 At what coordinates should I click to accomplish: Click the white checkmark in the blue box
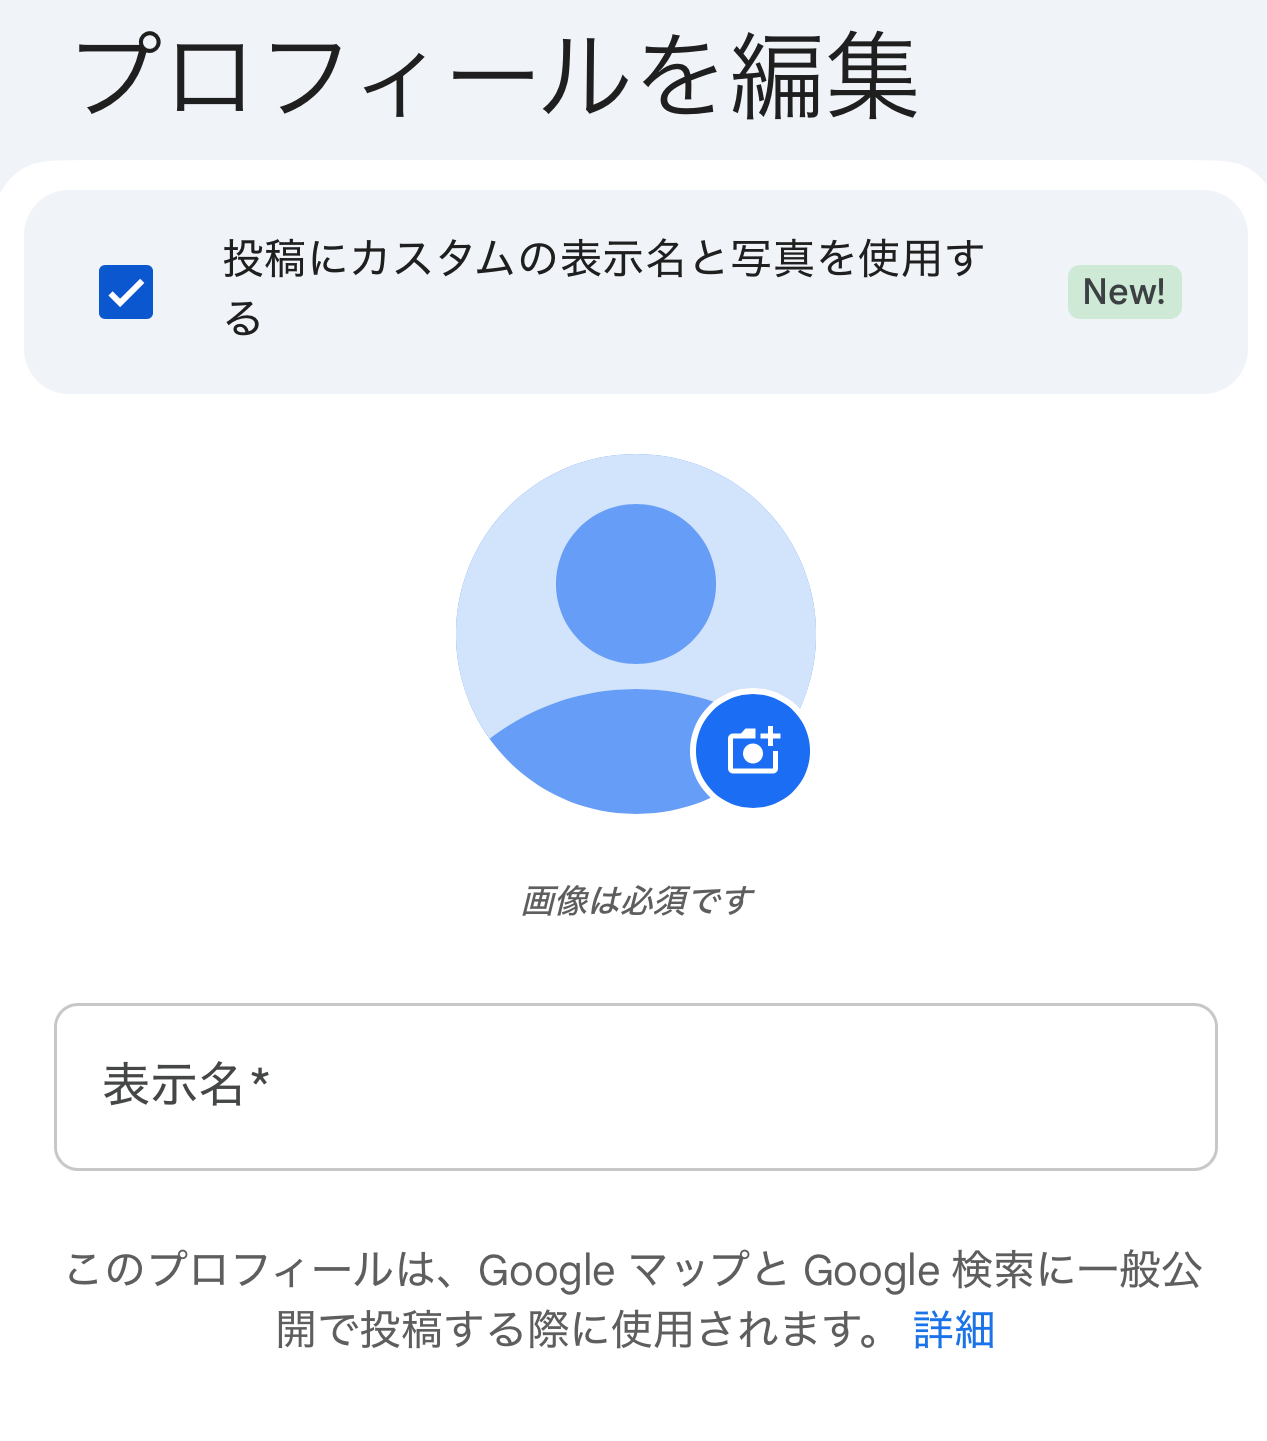pos(126,293)
